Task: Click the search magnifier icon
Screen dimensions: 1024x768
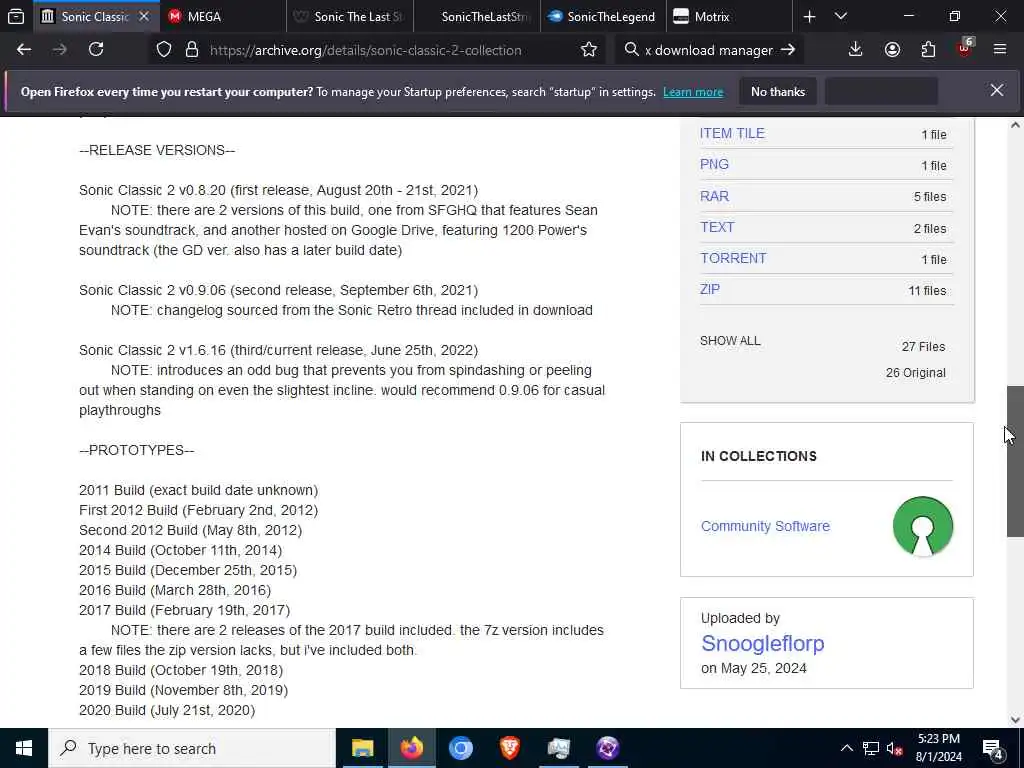Action: click(x=631, y=50)
